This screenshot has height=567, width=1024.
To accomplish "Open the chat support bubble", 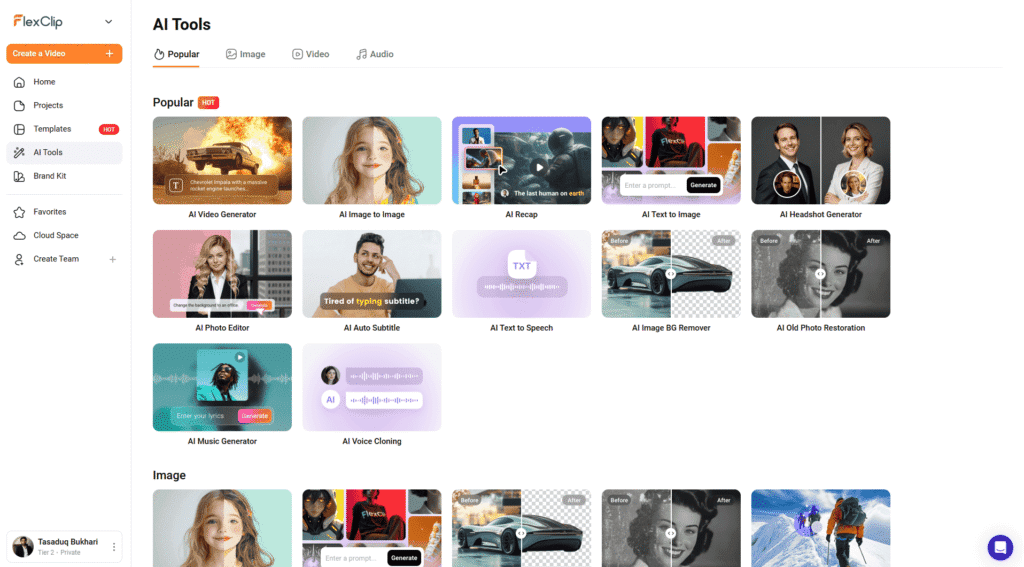I will point(1000,547).
